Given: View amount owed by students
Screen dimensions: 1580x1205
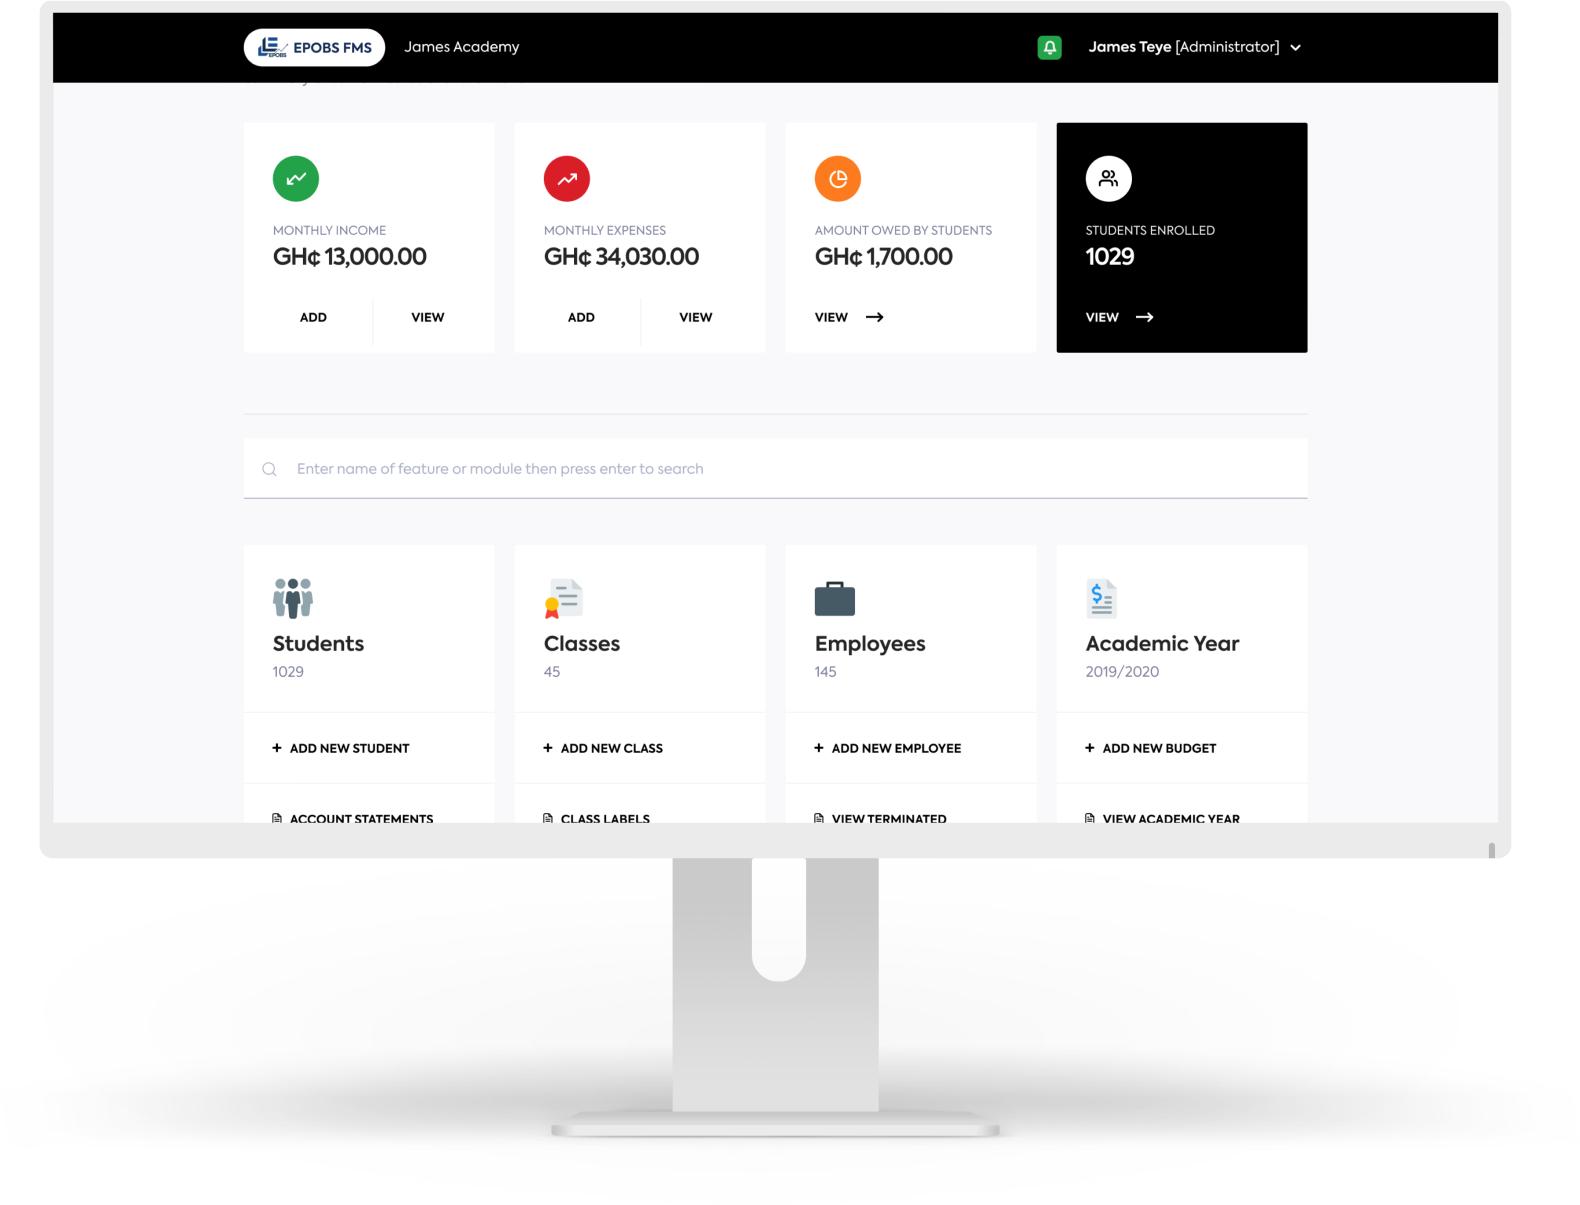Looking at the screenshot, I should 848,317.
